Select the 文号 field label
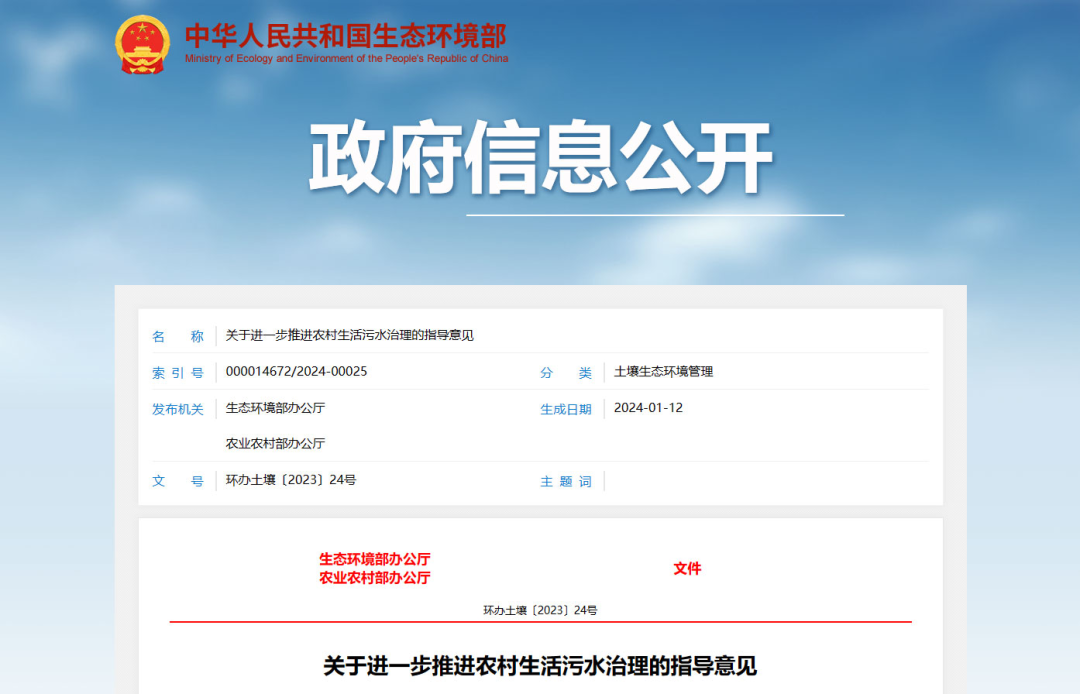Image resolution: width=1080 pixels, height=694 pixels. (177, 481)
